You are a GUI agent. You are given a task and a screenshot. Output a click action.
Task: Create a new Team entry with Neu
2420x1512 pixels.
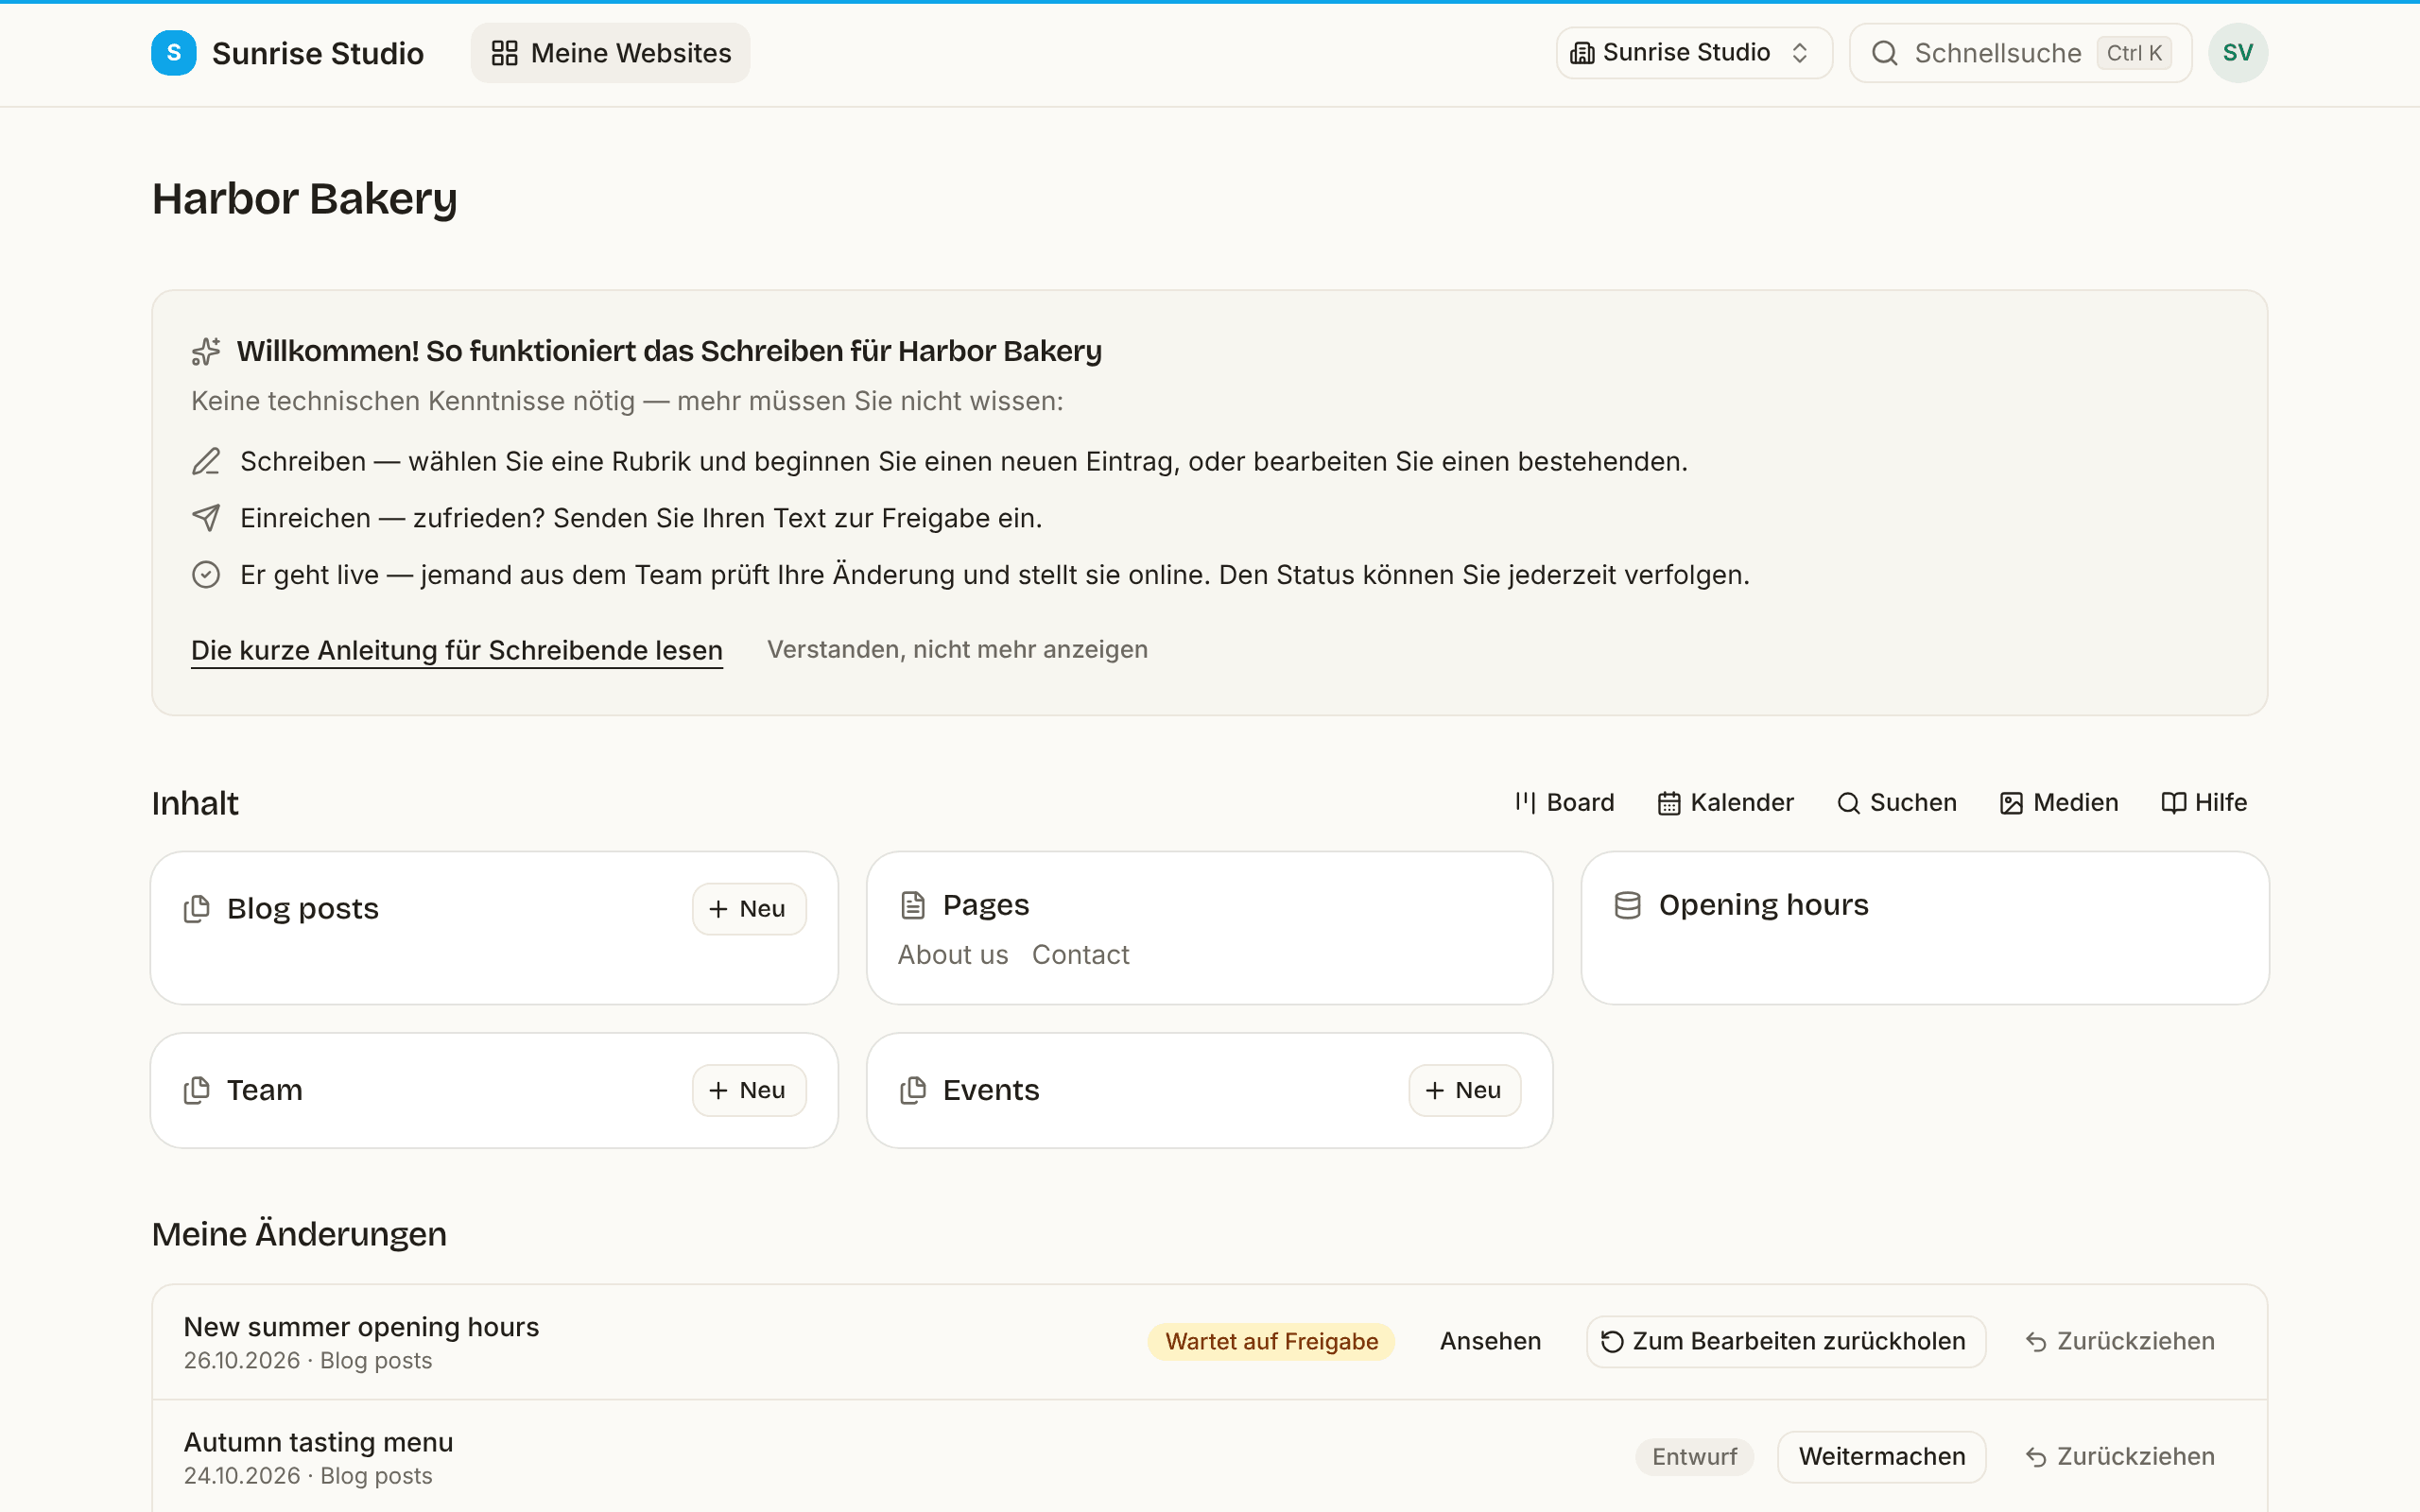pyautogui.click(x=749, y=1090)
